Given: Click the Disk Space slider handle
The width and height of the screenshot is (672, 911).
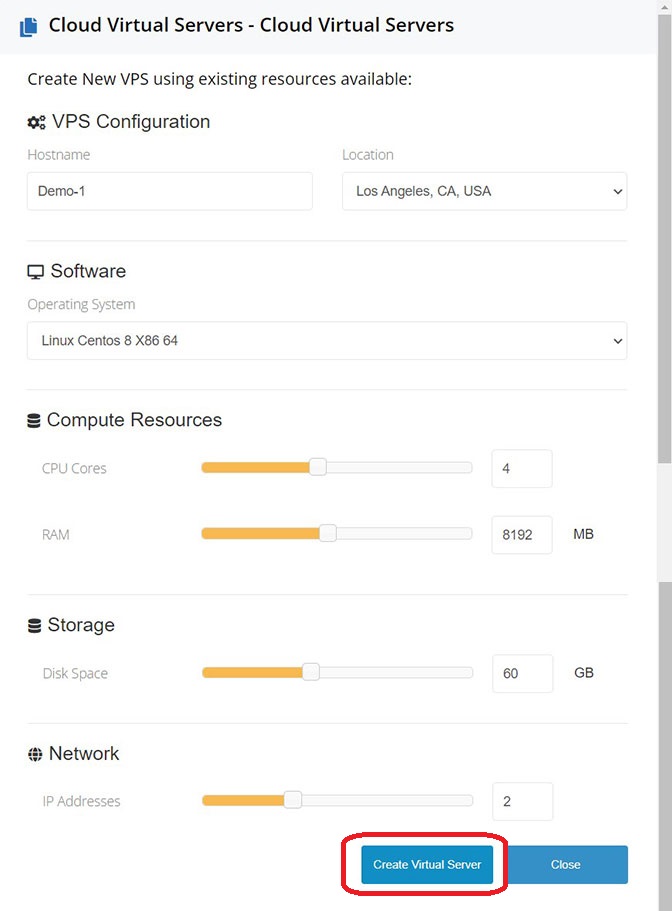Looking at the screenshot, I should [x=311, y=672].
